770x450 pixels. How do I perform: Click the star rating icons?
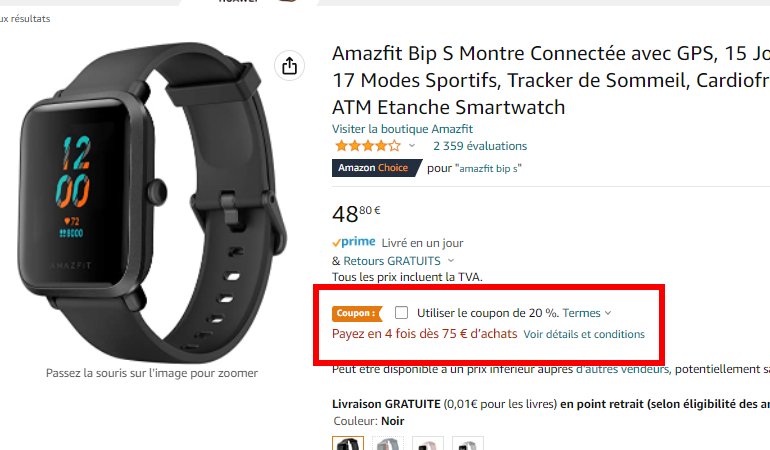[x=367, y=146]
